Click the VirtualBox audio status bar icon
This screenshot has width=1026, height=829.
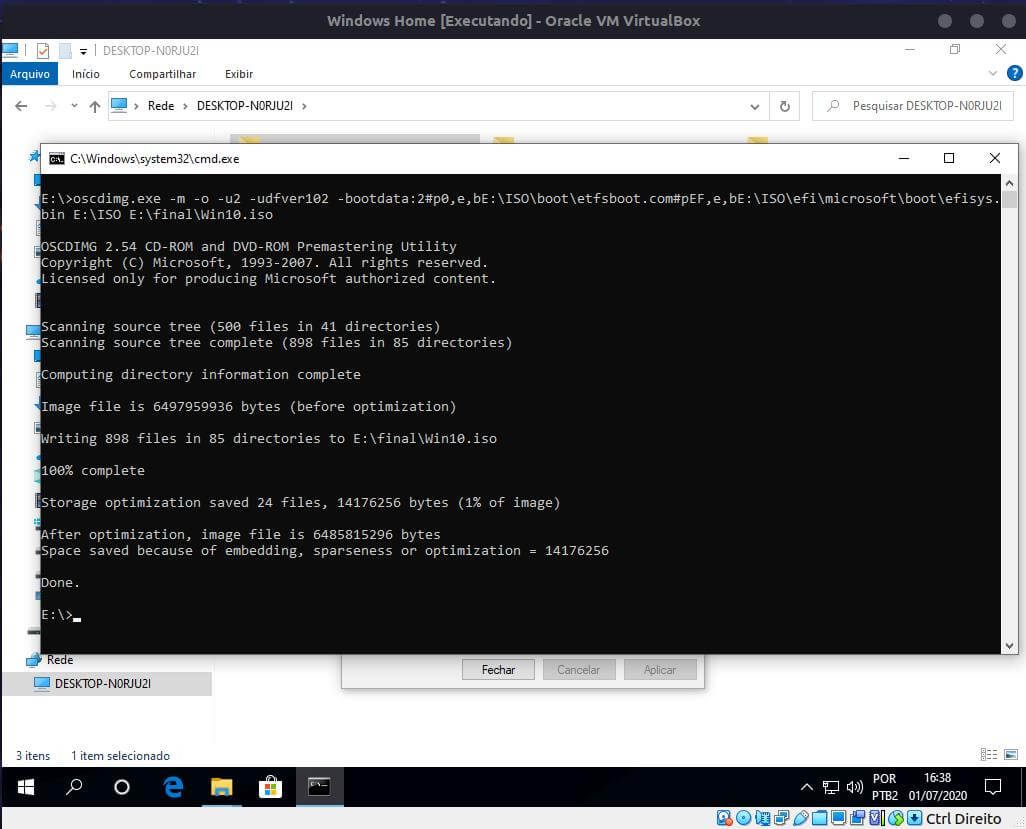pos(762,818)
